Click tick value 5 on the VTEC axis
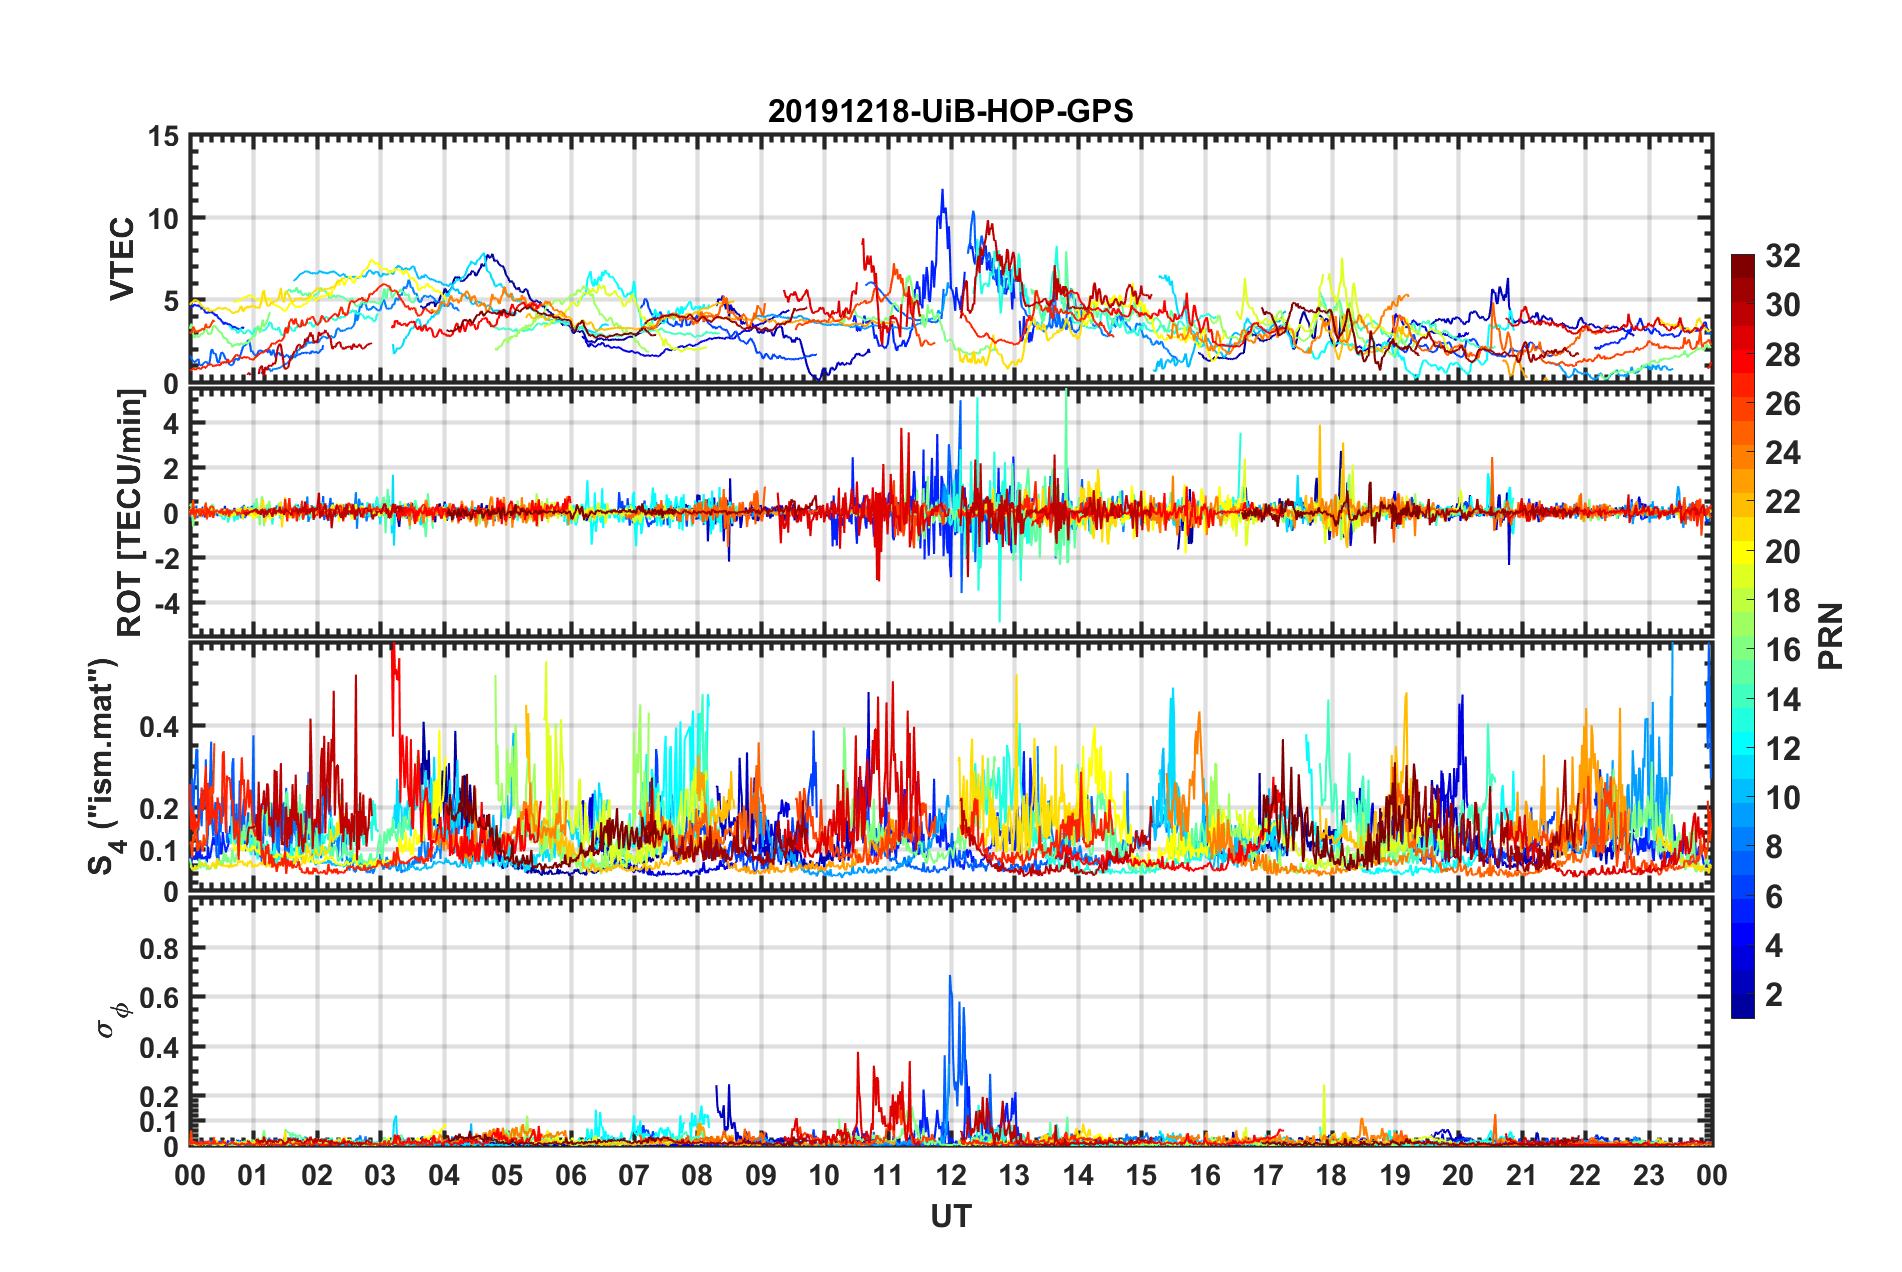 coord(171,301)
